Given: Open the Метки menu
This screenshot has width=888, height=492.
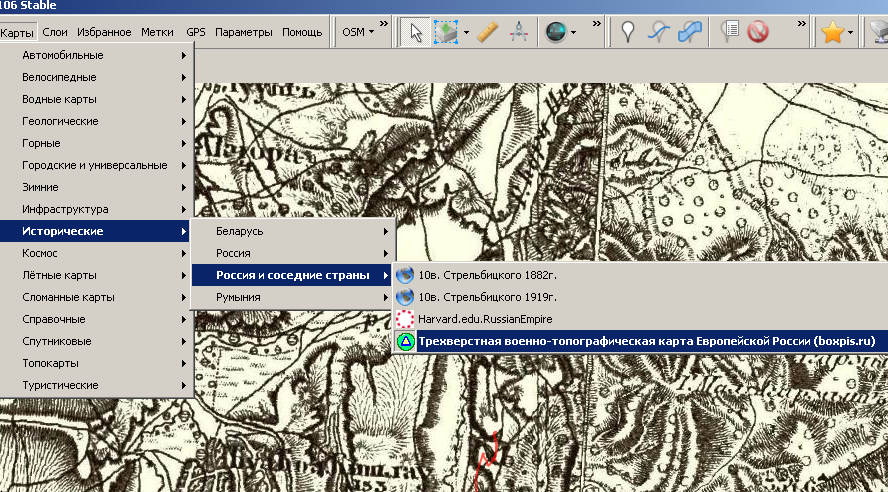Looking at the screenshot, I should (x=157, y=32).
